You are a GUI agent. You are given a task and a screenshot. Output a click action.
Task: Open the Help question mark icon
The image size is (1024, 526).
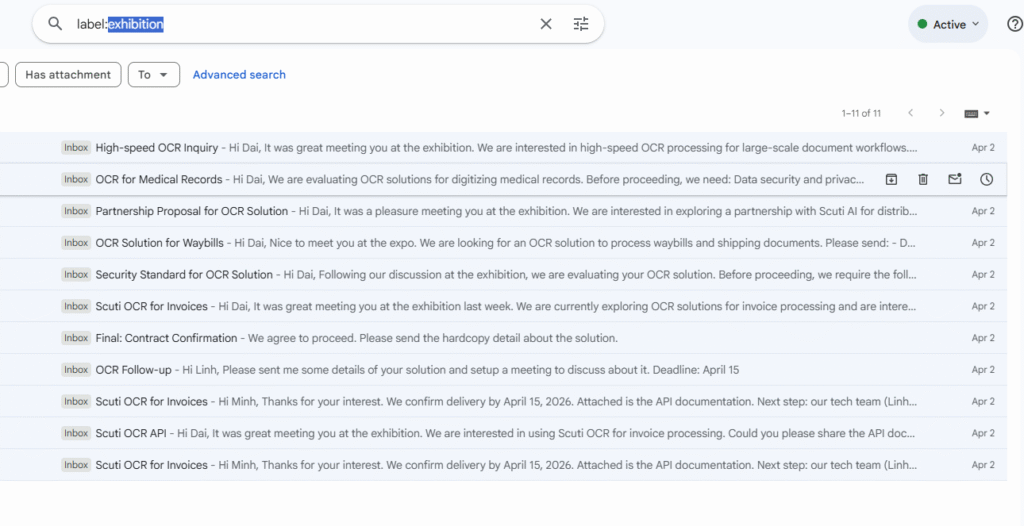coord(1014,24)
